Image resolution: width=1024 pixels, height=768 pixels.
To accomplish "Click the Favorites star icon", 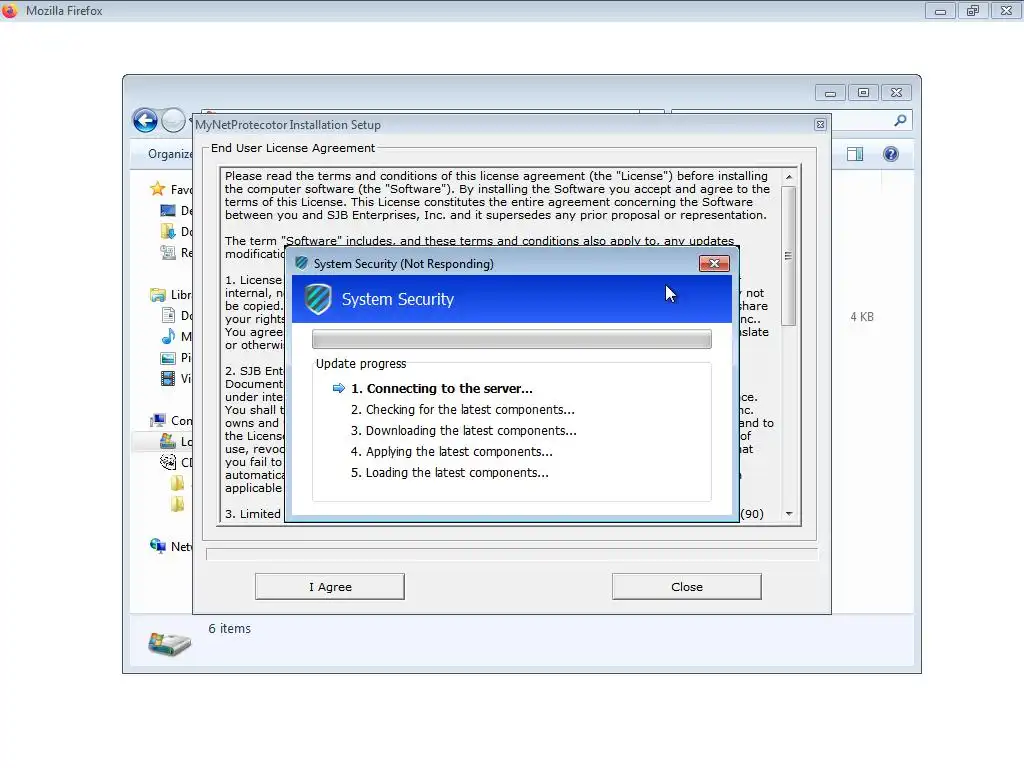I will click(x=157, y=189).
